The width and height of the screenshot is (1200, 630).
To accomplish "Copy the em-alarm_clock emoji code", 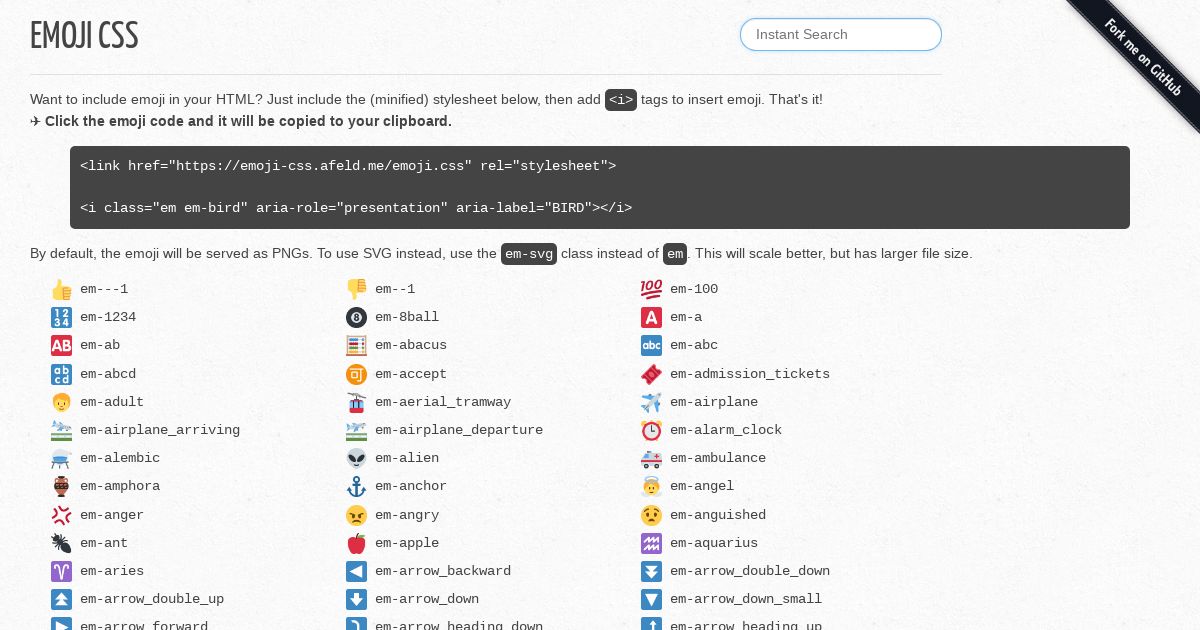I will (726, 430).
